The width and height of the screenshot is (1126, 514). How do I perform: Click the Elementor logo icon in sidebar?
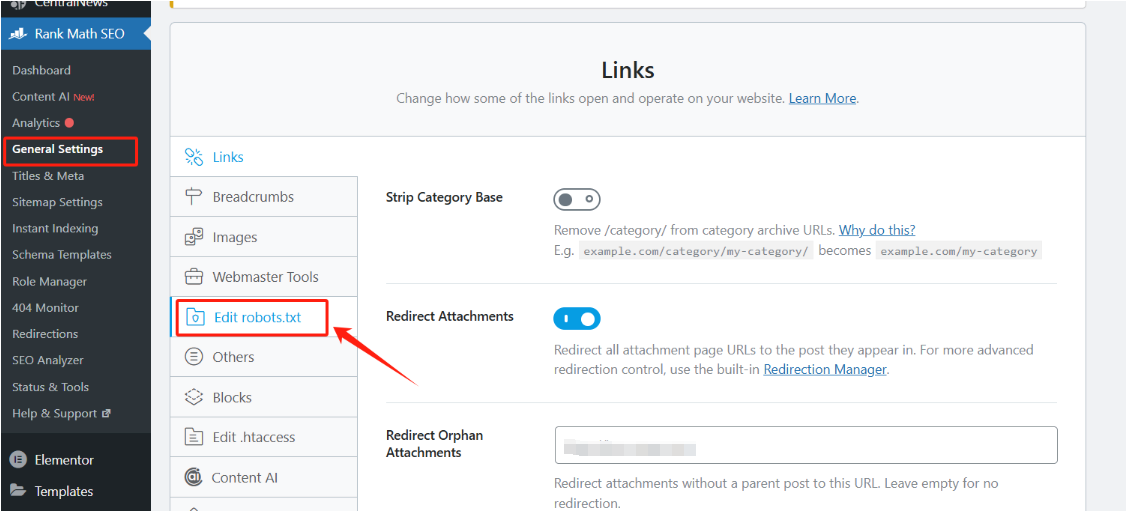point(18,460)
